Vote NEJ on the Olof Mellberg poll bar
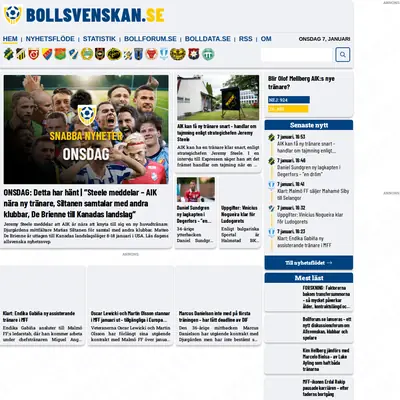This screenshot has width=400, height=400. [289, 100]
